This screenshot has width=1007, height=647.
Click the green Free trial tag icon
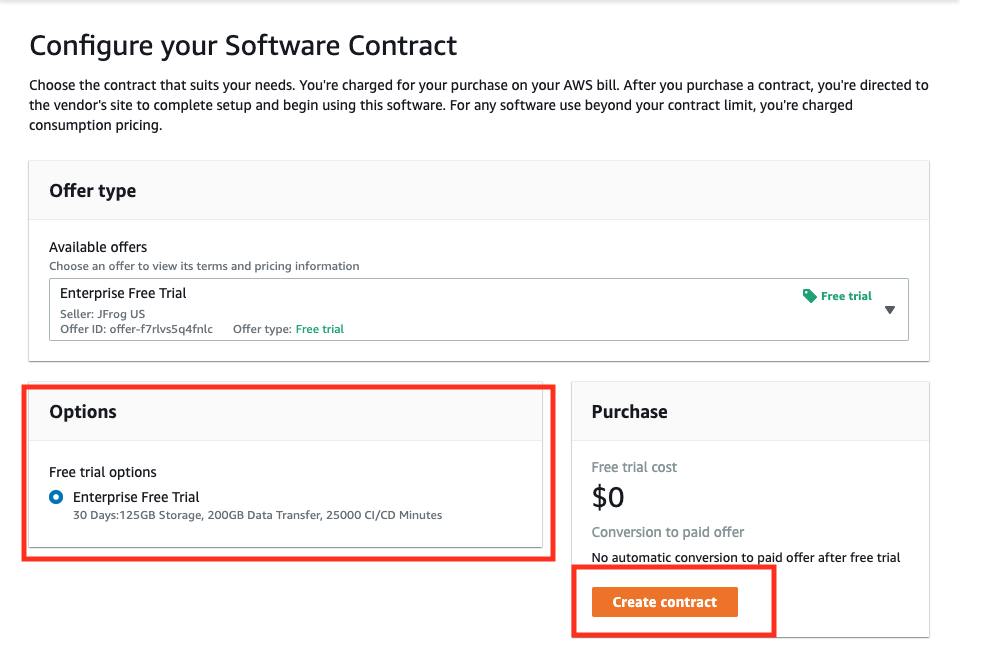[x=810, y=296]
